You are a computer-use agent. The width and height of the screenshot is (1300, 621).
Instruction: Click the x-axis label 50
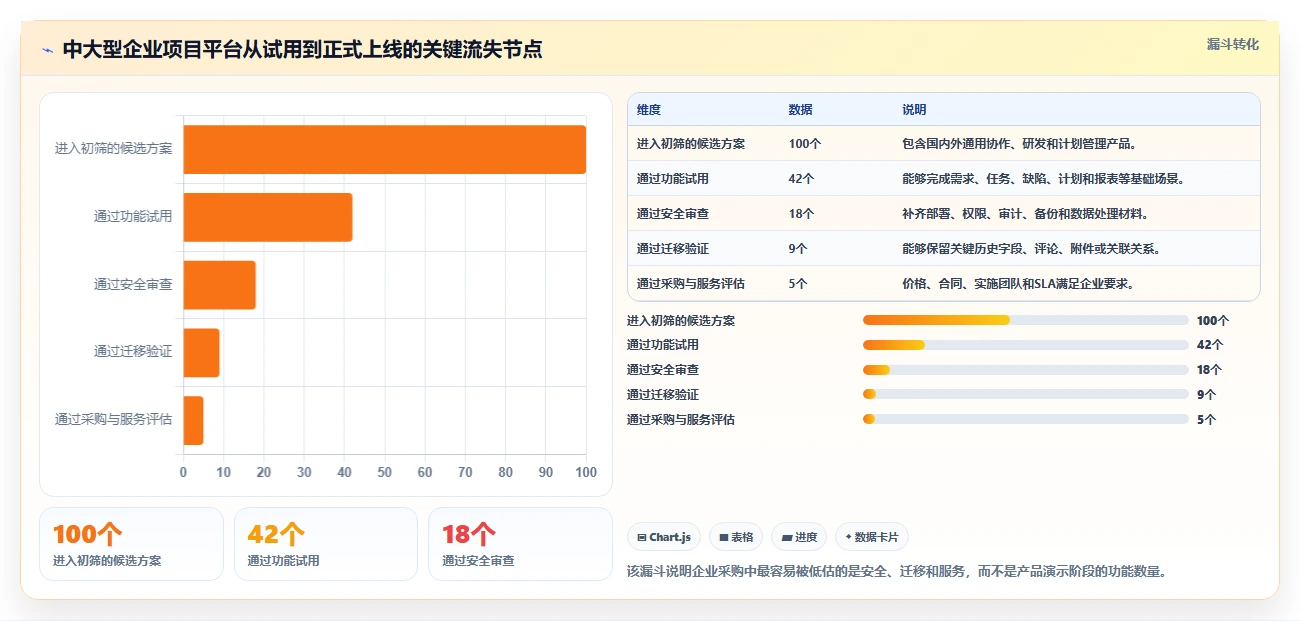pyautogui.click(x=384, y=472)
